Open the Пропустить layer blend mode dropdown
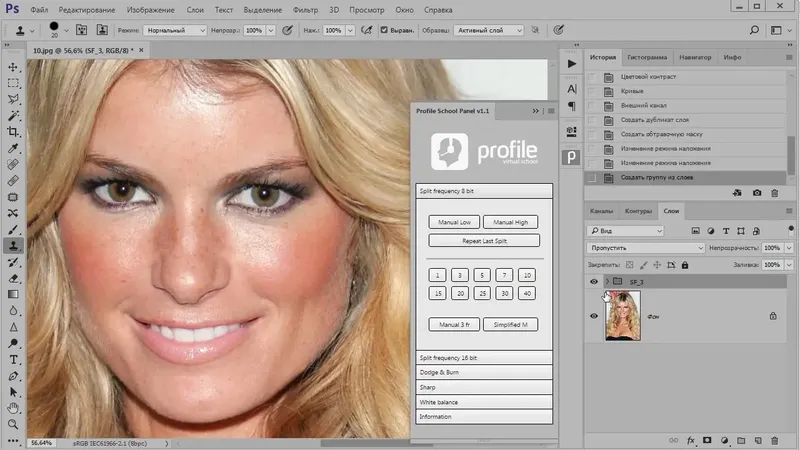Image resolution: width=800 pixels, height=450 pixels. [645, 248]
